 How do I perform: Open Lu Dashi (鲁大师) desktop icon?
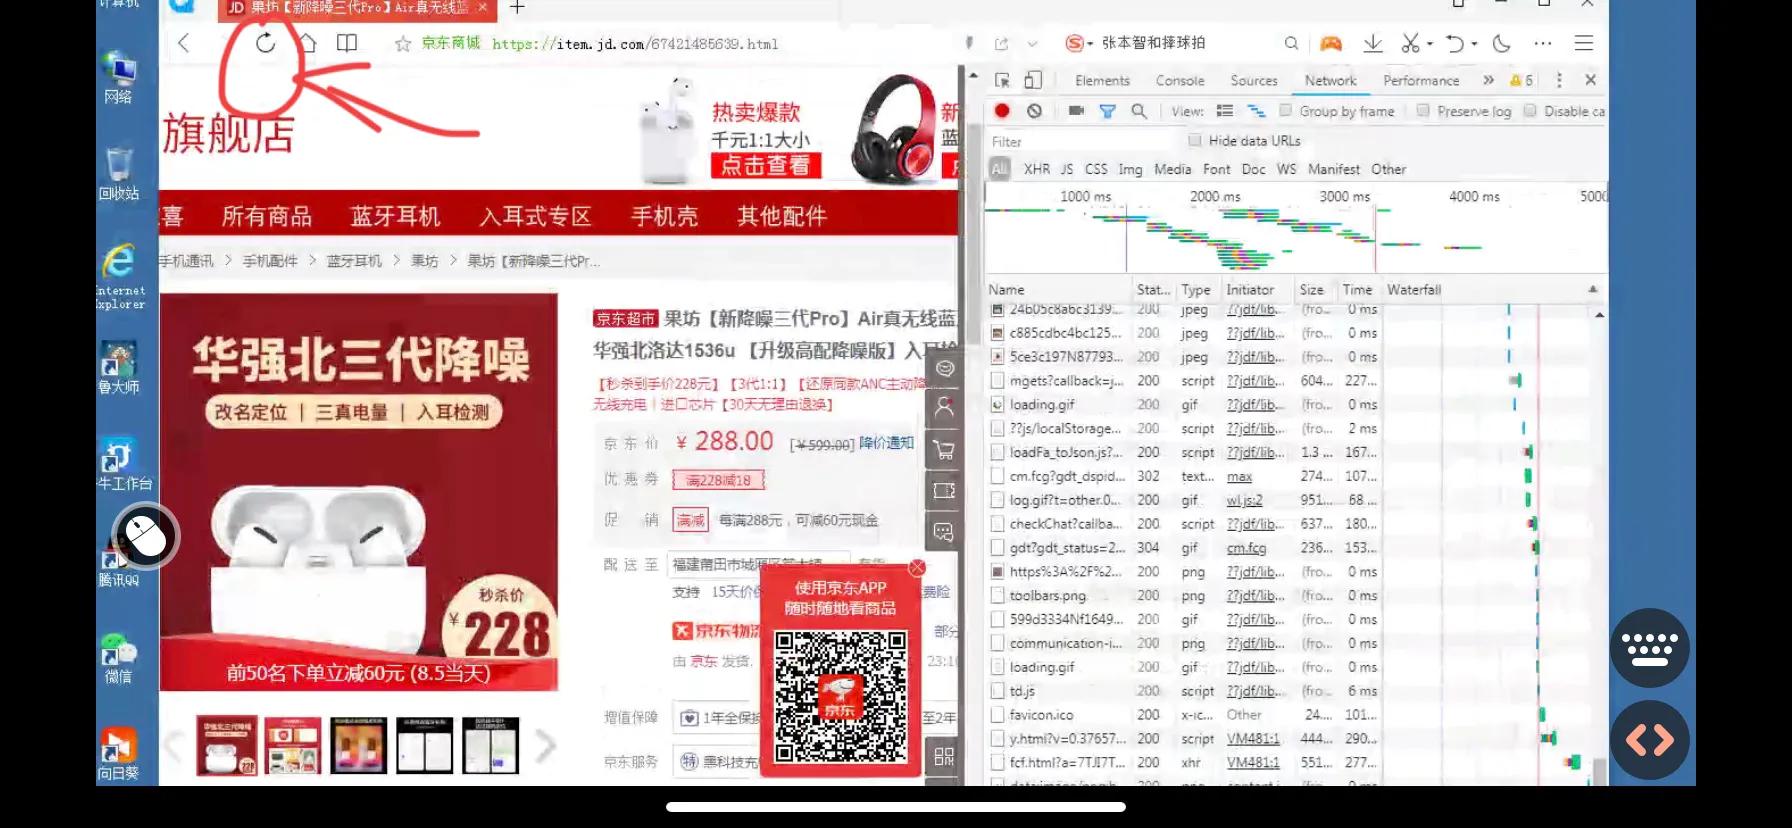point(118,367)
